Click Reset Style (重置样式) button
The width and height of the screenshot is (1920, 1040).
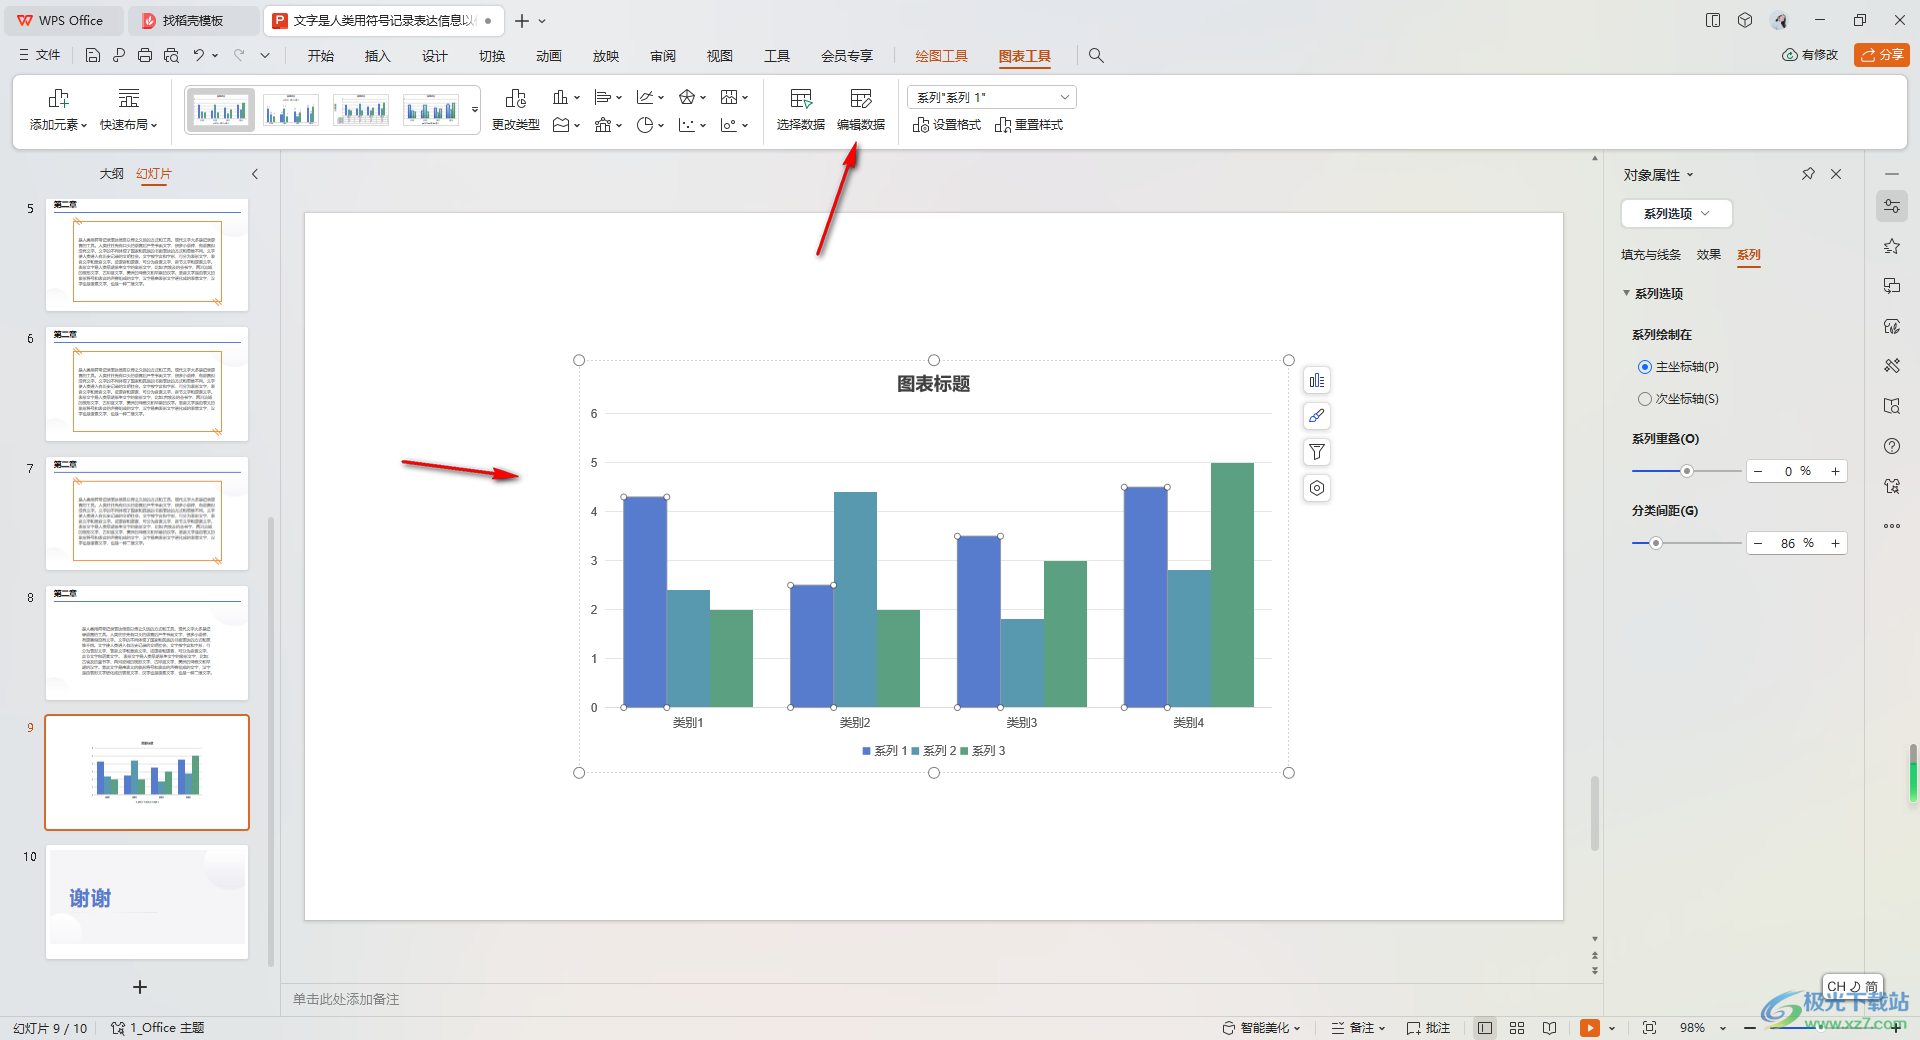click(1029, 125)
